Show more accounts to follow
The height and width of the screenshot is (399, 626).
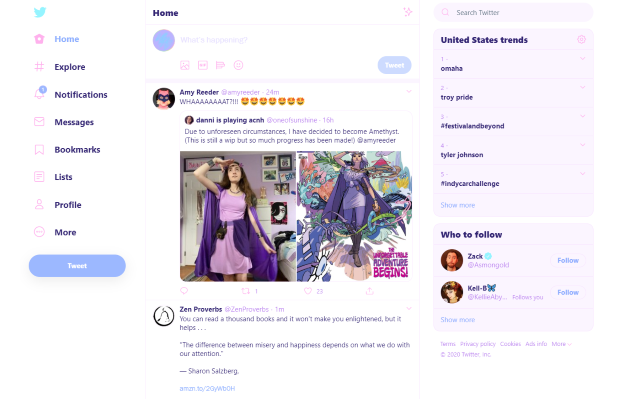point(458,320)
